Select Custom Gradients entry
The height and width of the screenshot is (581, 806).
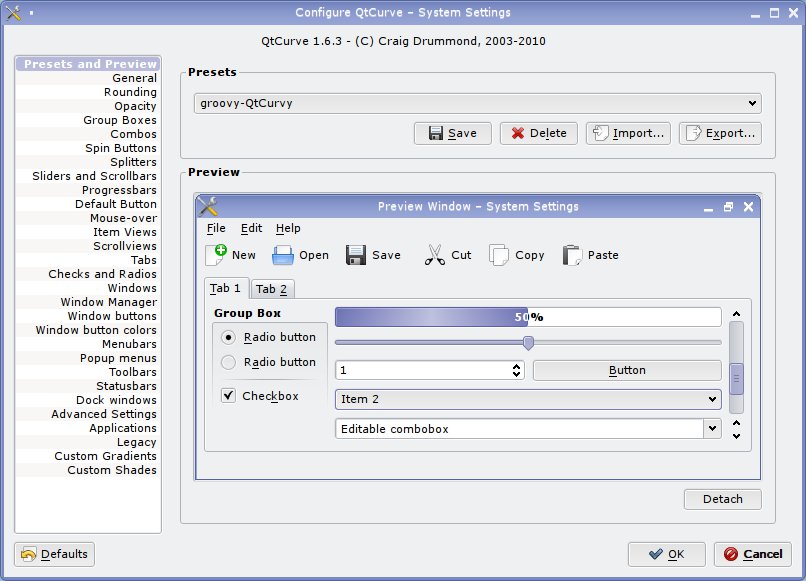88,456
